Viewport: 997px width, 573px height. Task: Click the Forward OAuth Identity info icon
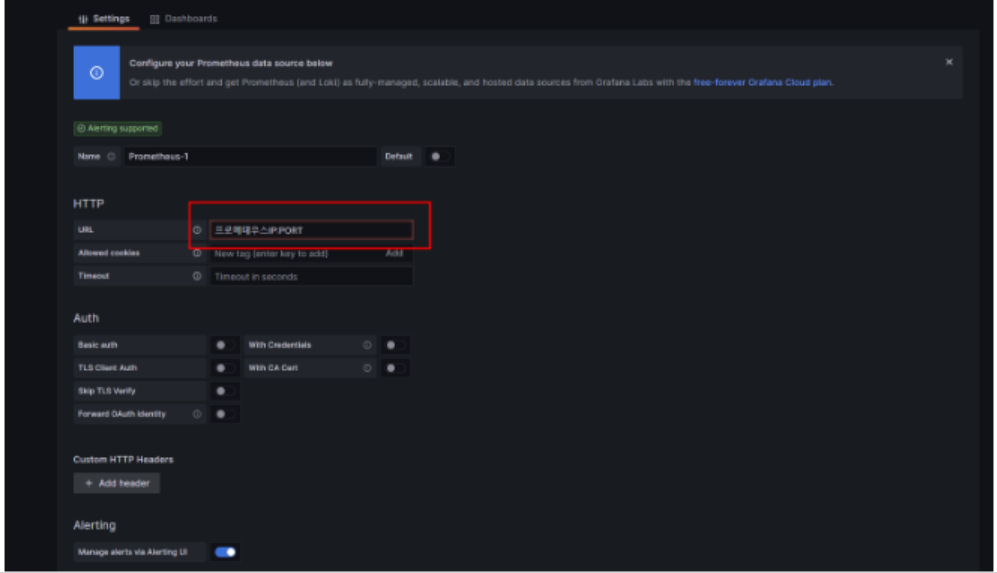pyautogui.click(x=197, y=414)
